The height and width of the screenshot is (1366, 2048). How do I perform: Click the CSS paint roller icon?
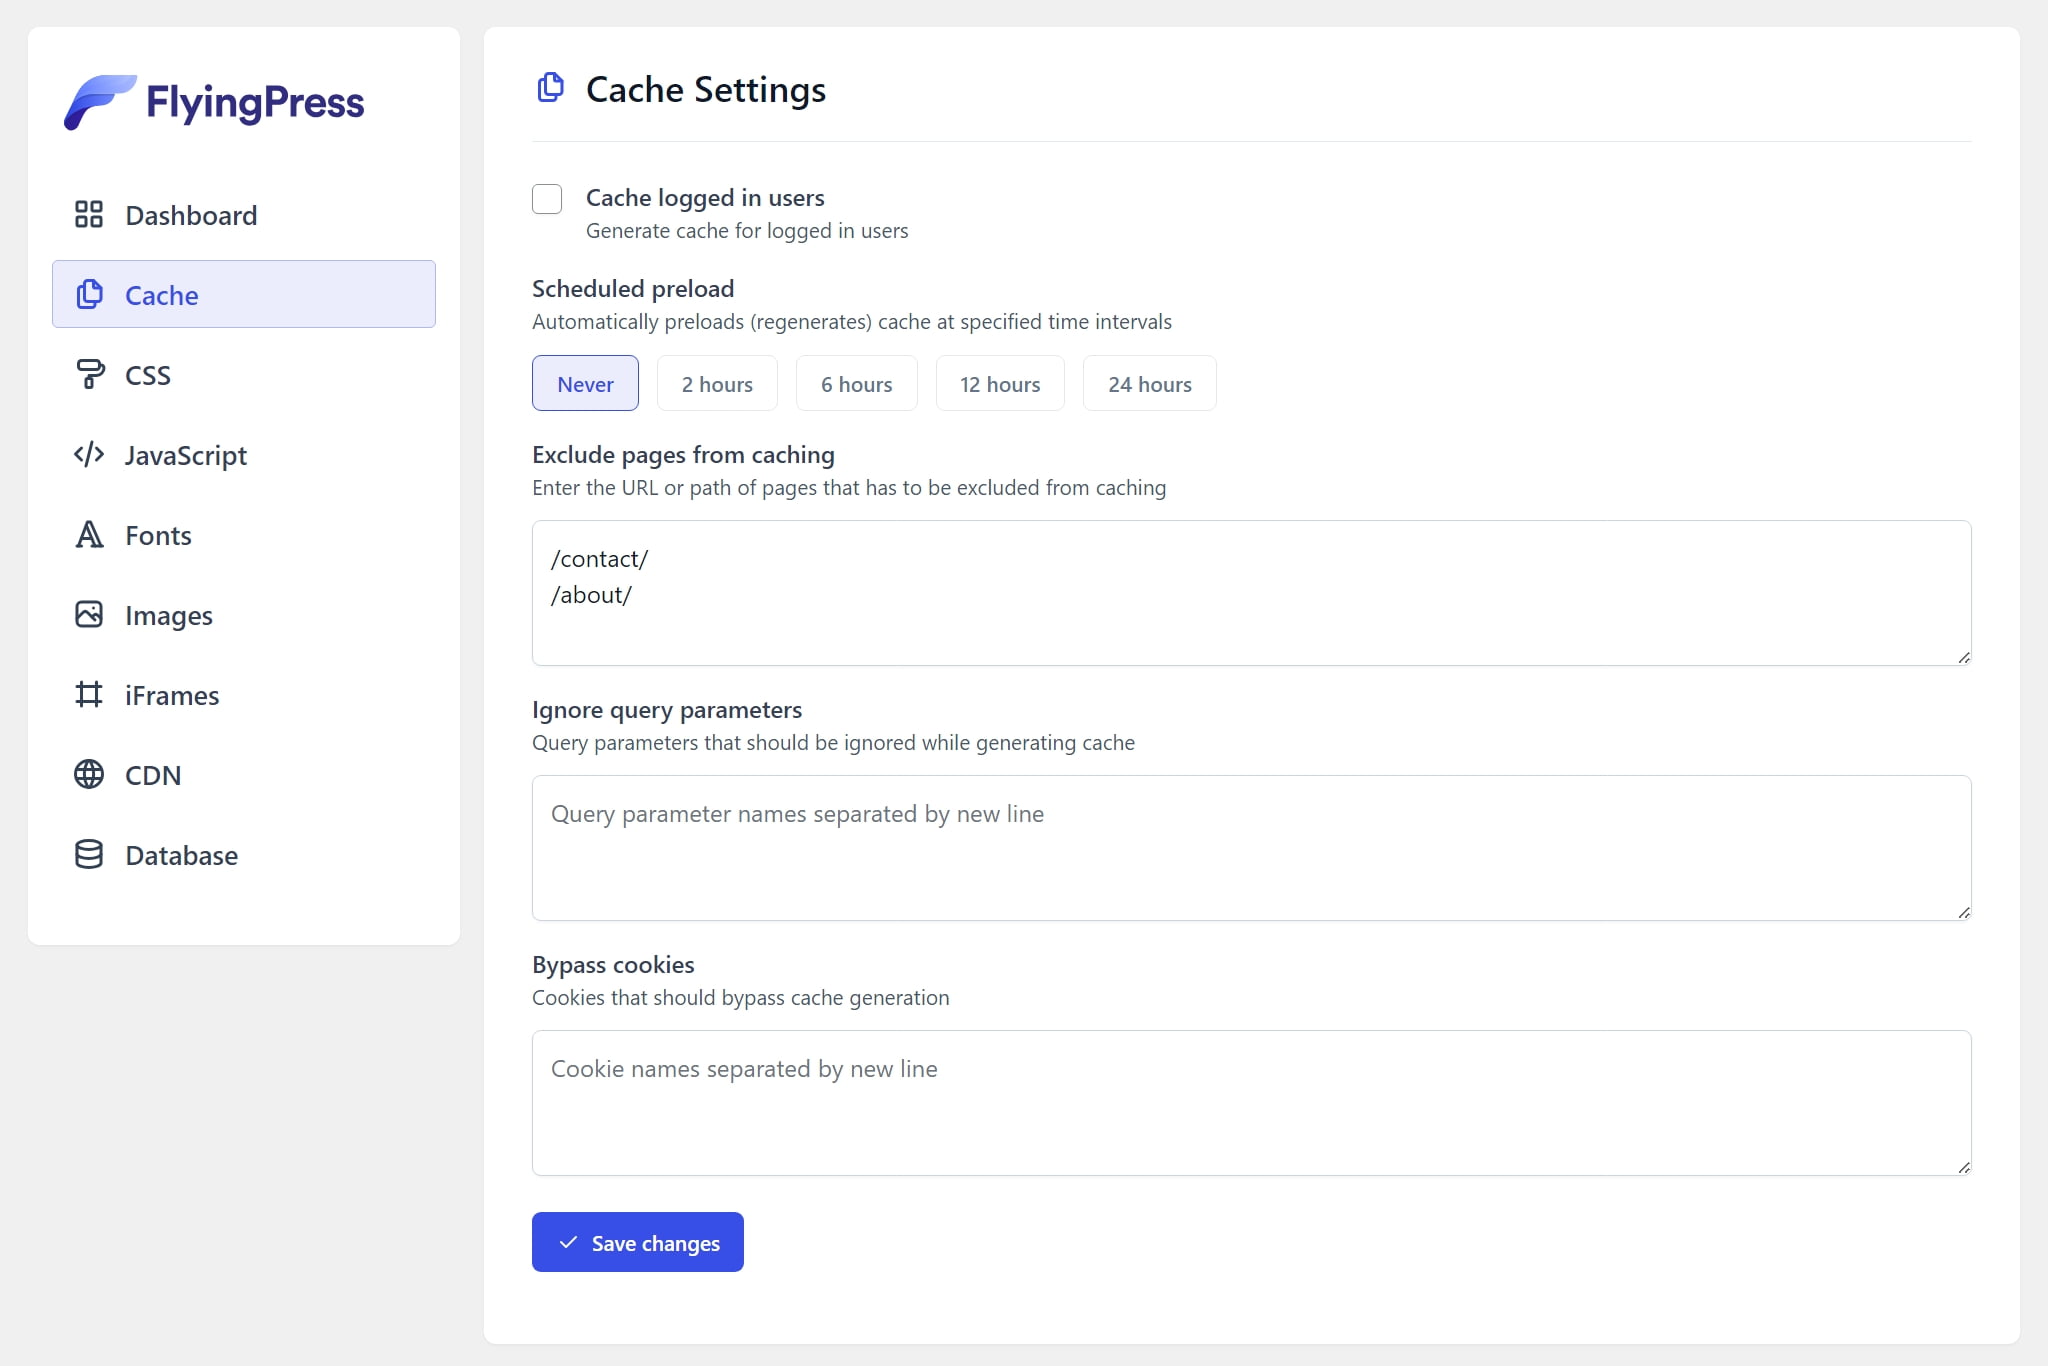point(89,374)
